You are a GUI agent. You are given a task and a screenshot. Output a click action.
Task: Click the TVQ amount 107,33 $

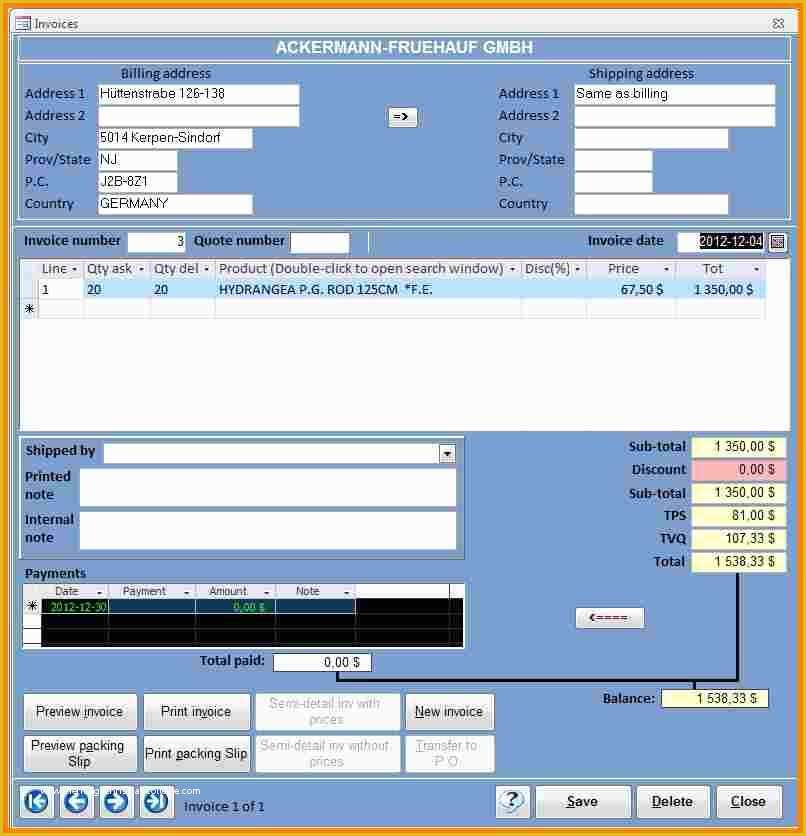(738, 538)
